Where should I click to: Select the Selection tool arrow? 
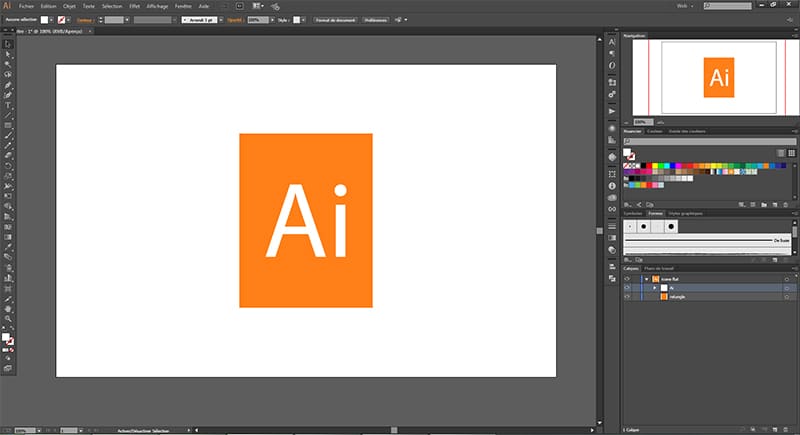pos(8,44)
